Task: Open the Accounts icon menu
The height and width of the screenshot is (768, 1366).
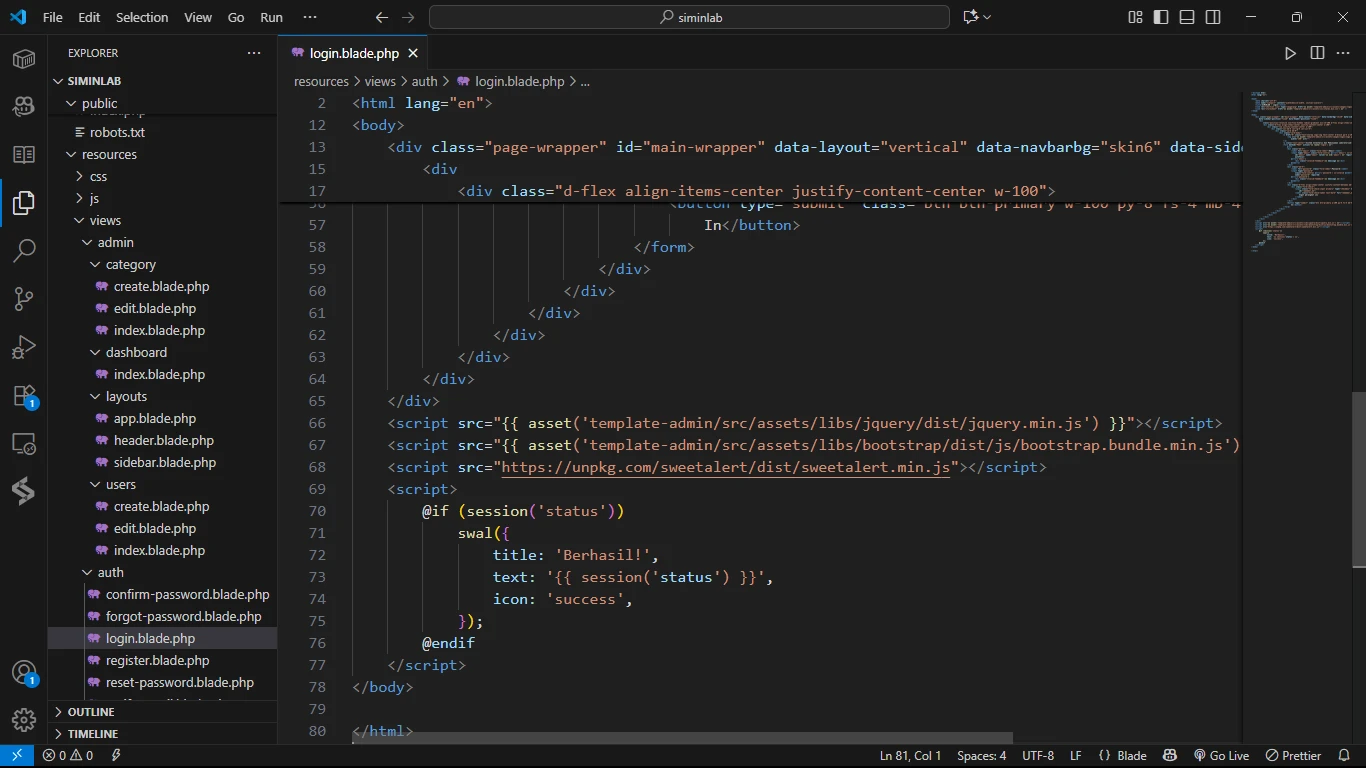Action: pos(24,673)
